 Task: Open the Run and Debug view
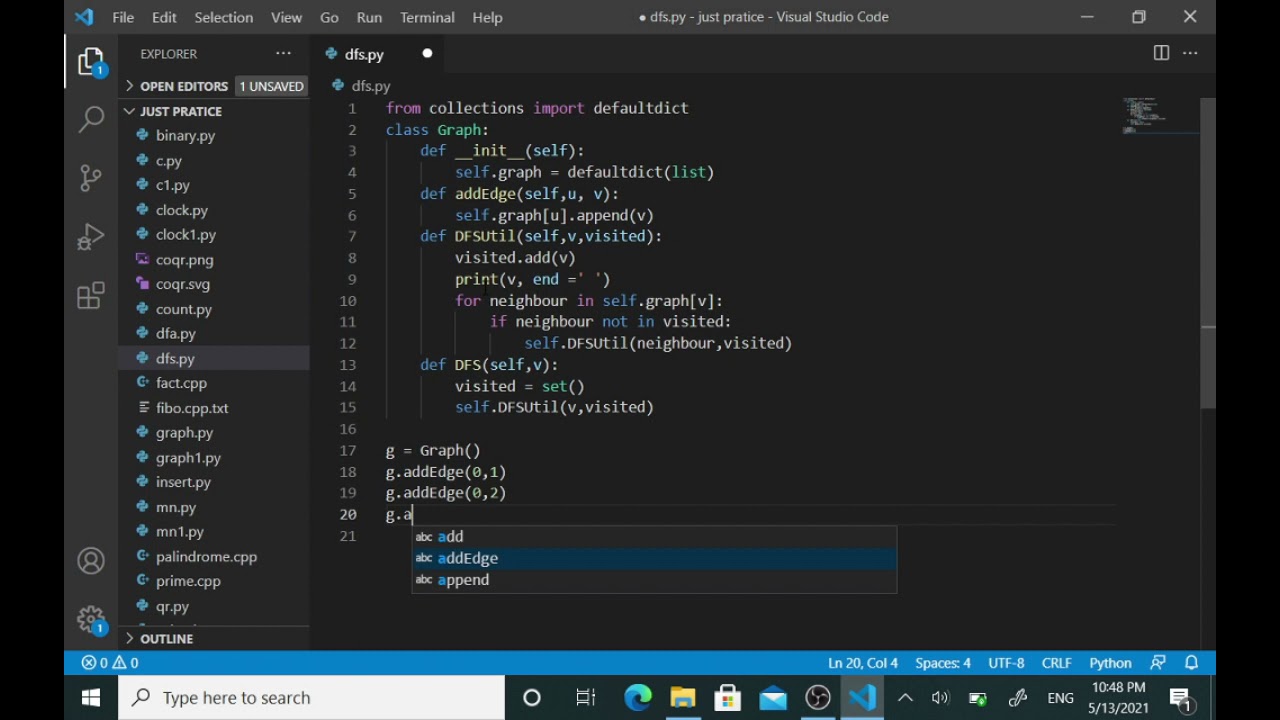pos(91,237)
